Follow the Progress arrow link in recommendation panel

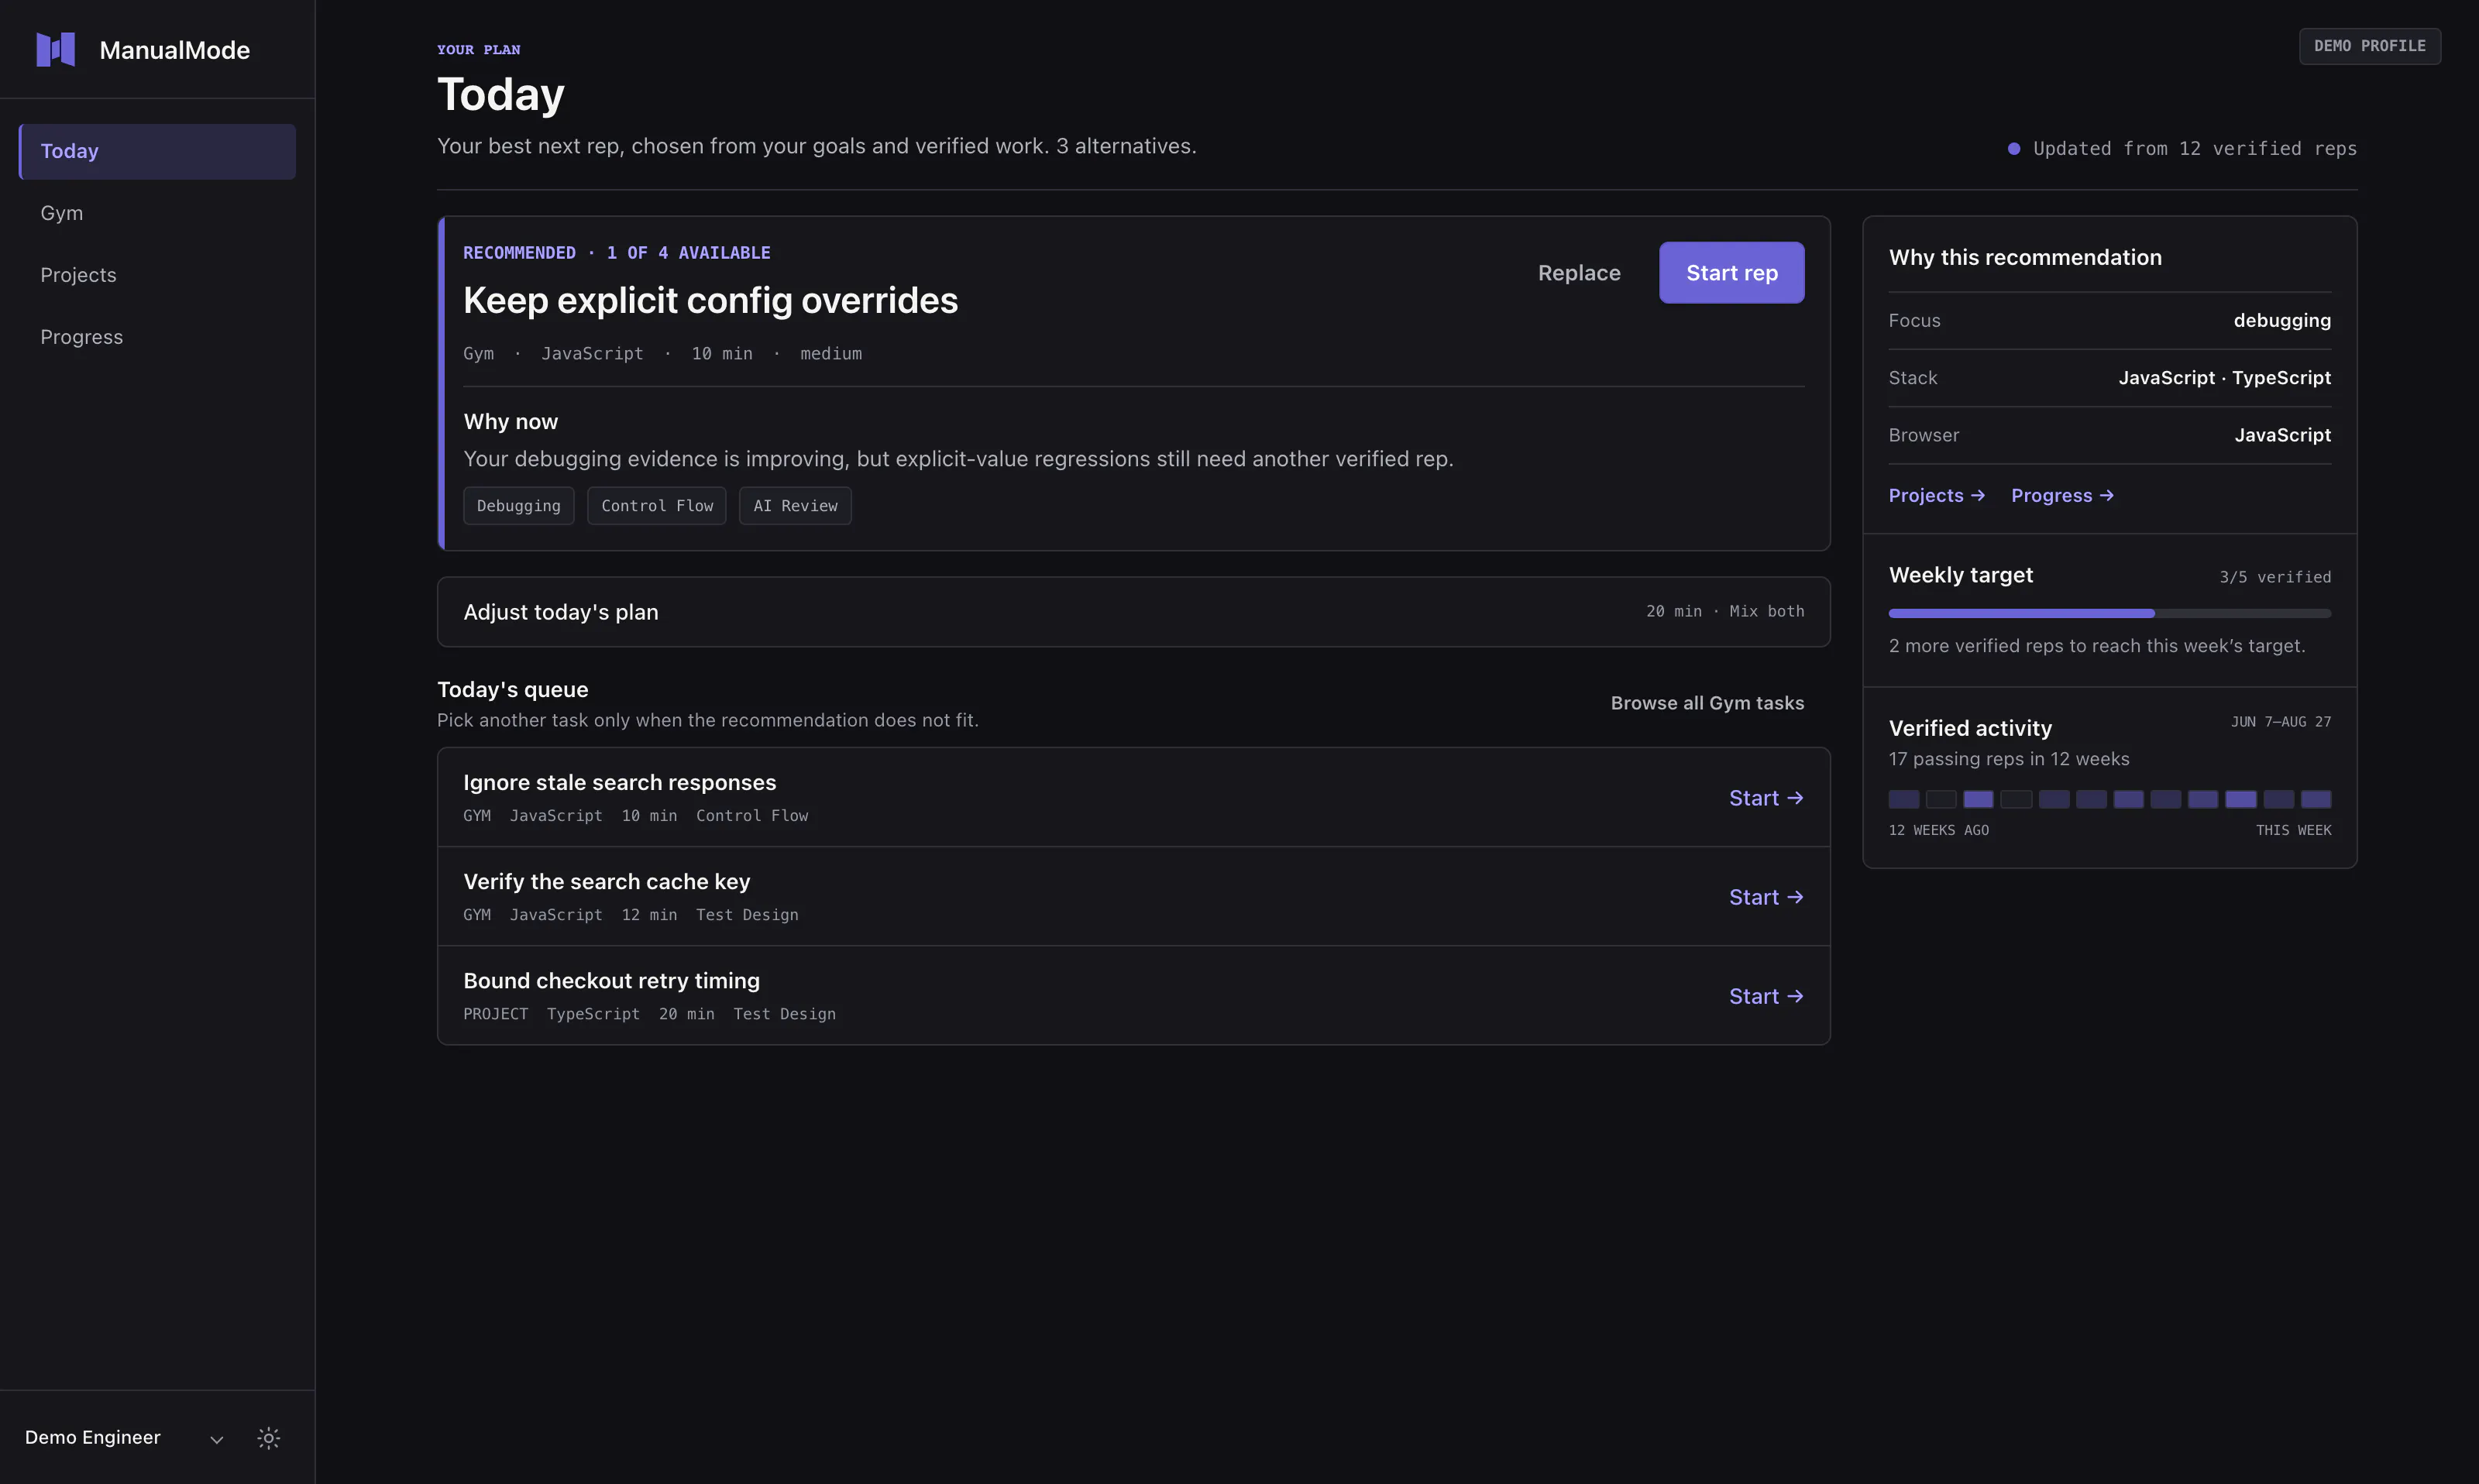2062,495
